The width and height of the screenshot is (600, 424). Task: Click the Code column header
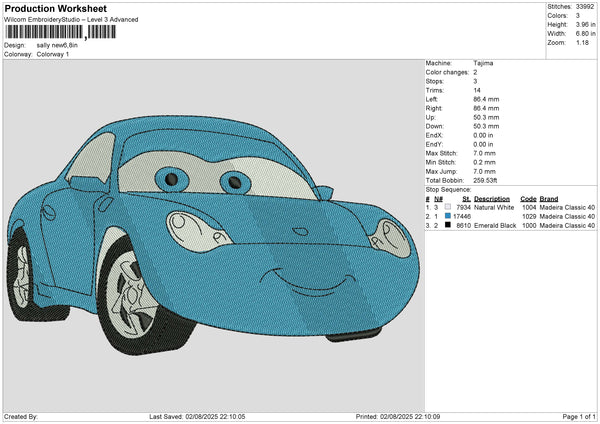[x=529, y=198]
